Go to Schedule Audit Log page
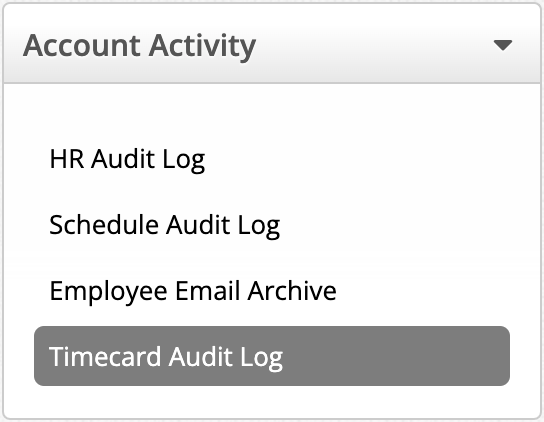Image resolution: width=544 pixels, height=422 pixels. point(164,225)
